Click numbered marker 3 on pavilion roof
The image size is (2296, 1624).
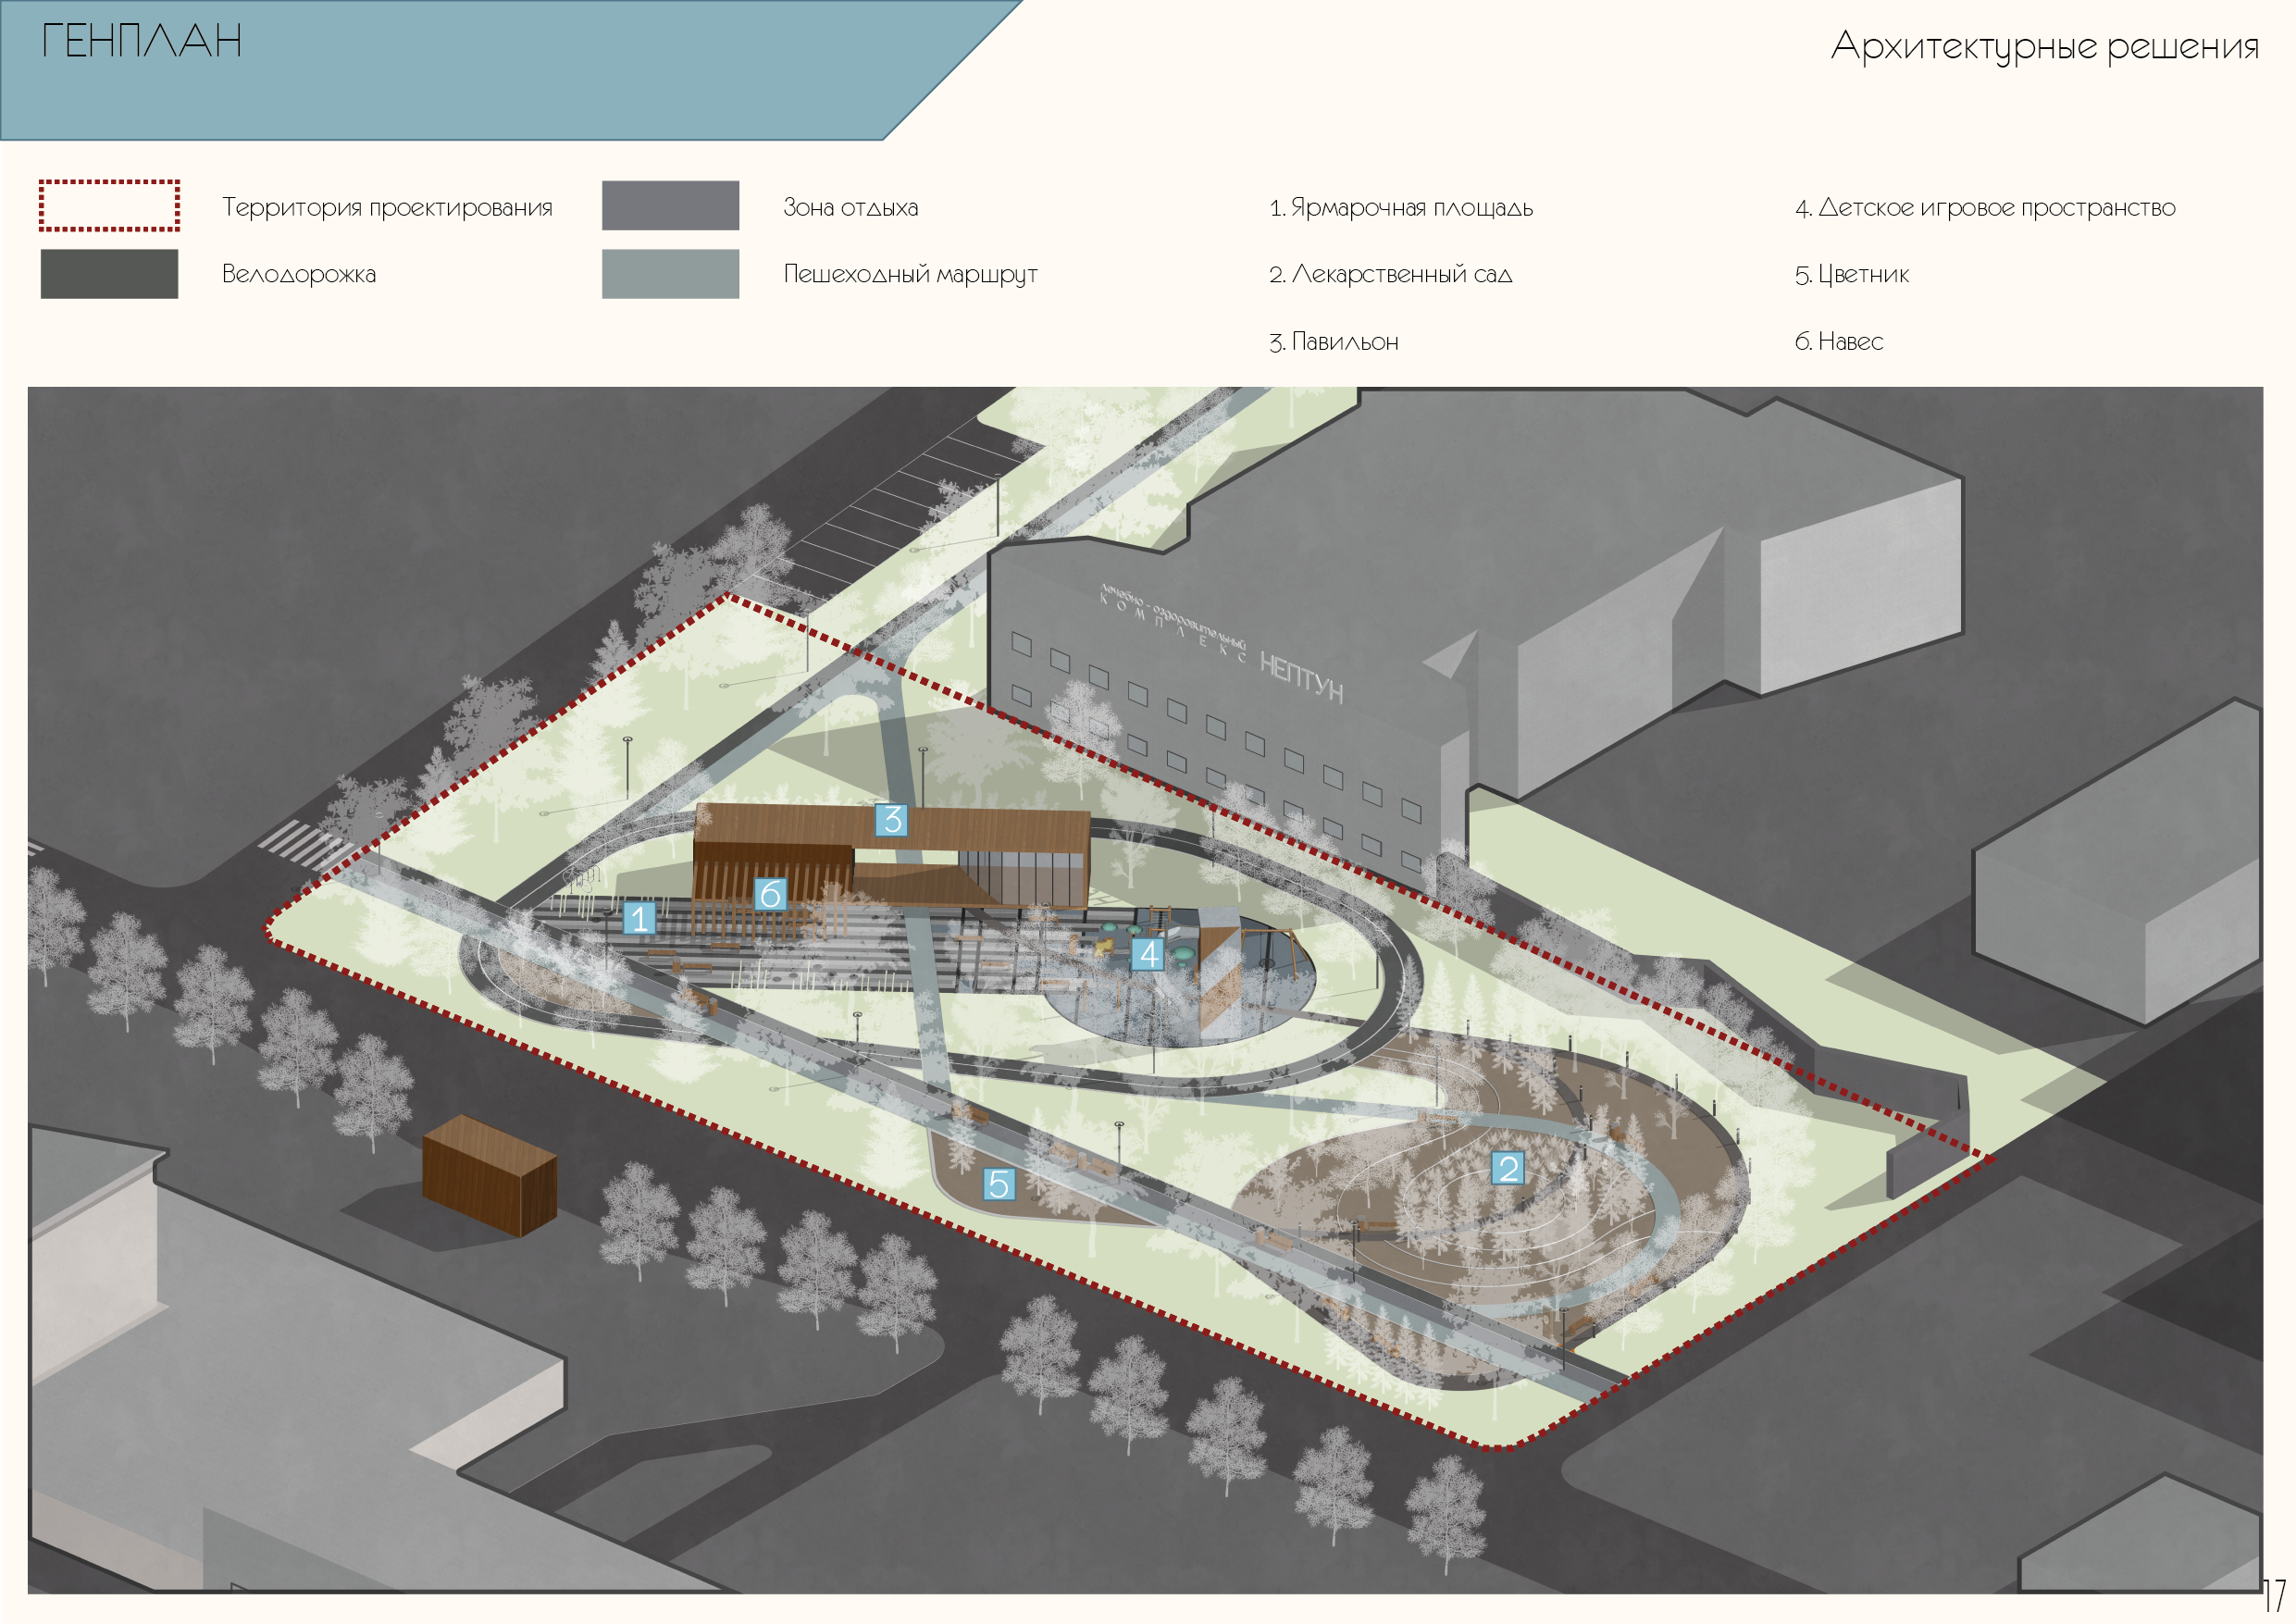tap(891, 819)
